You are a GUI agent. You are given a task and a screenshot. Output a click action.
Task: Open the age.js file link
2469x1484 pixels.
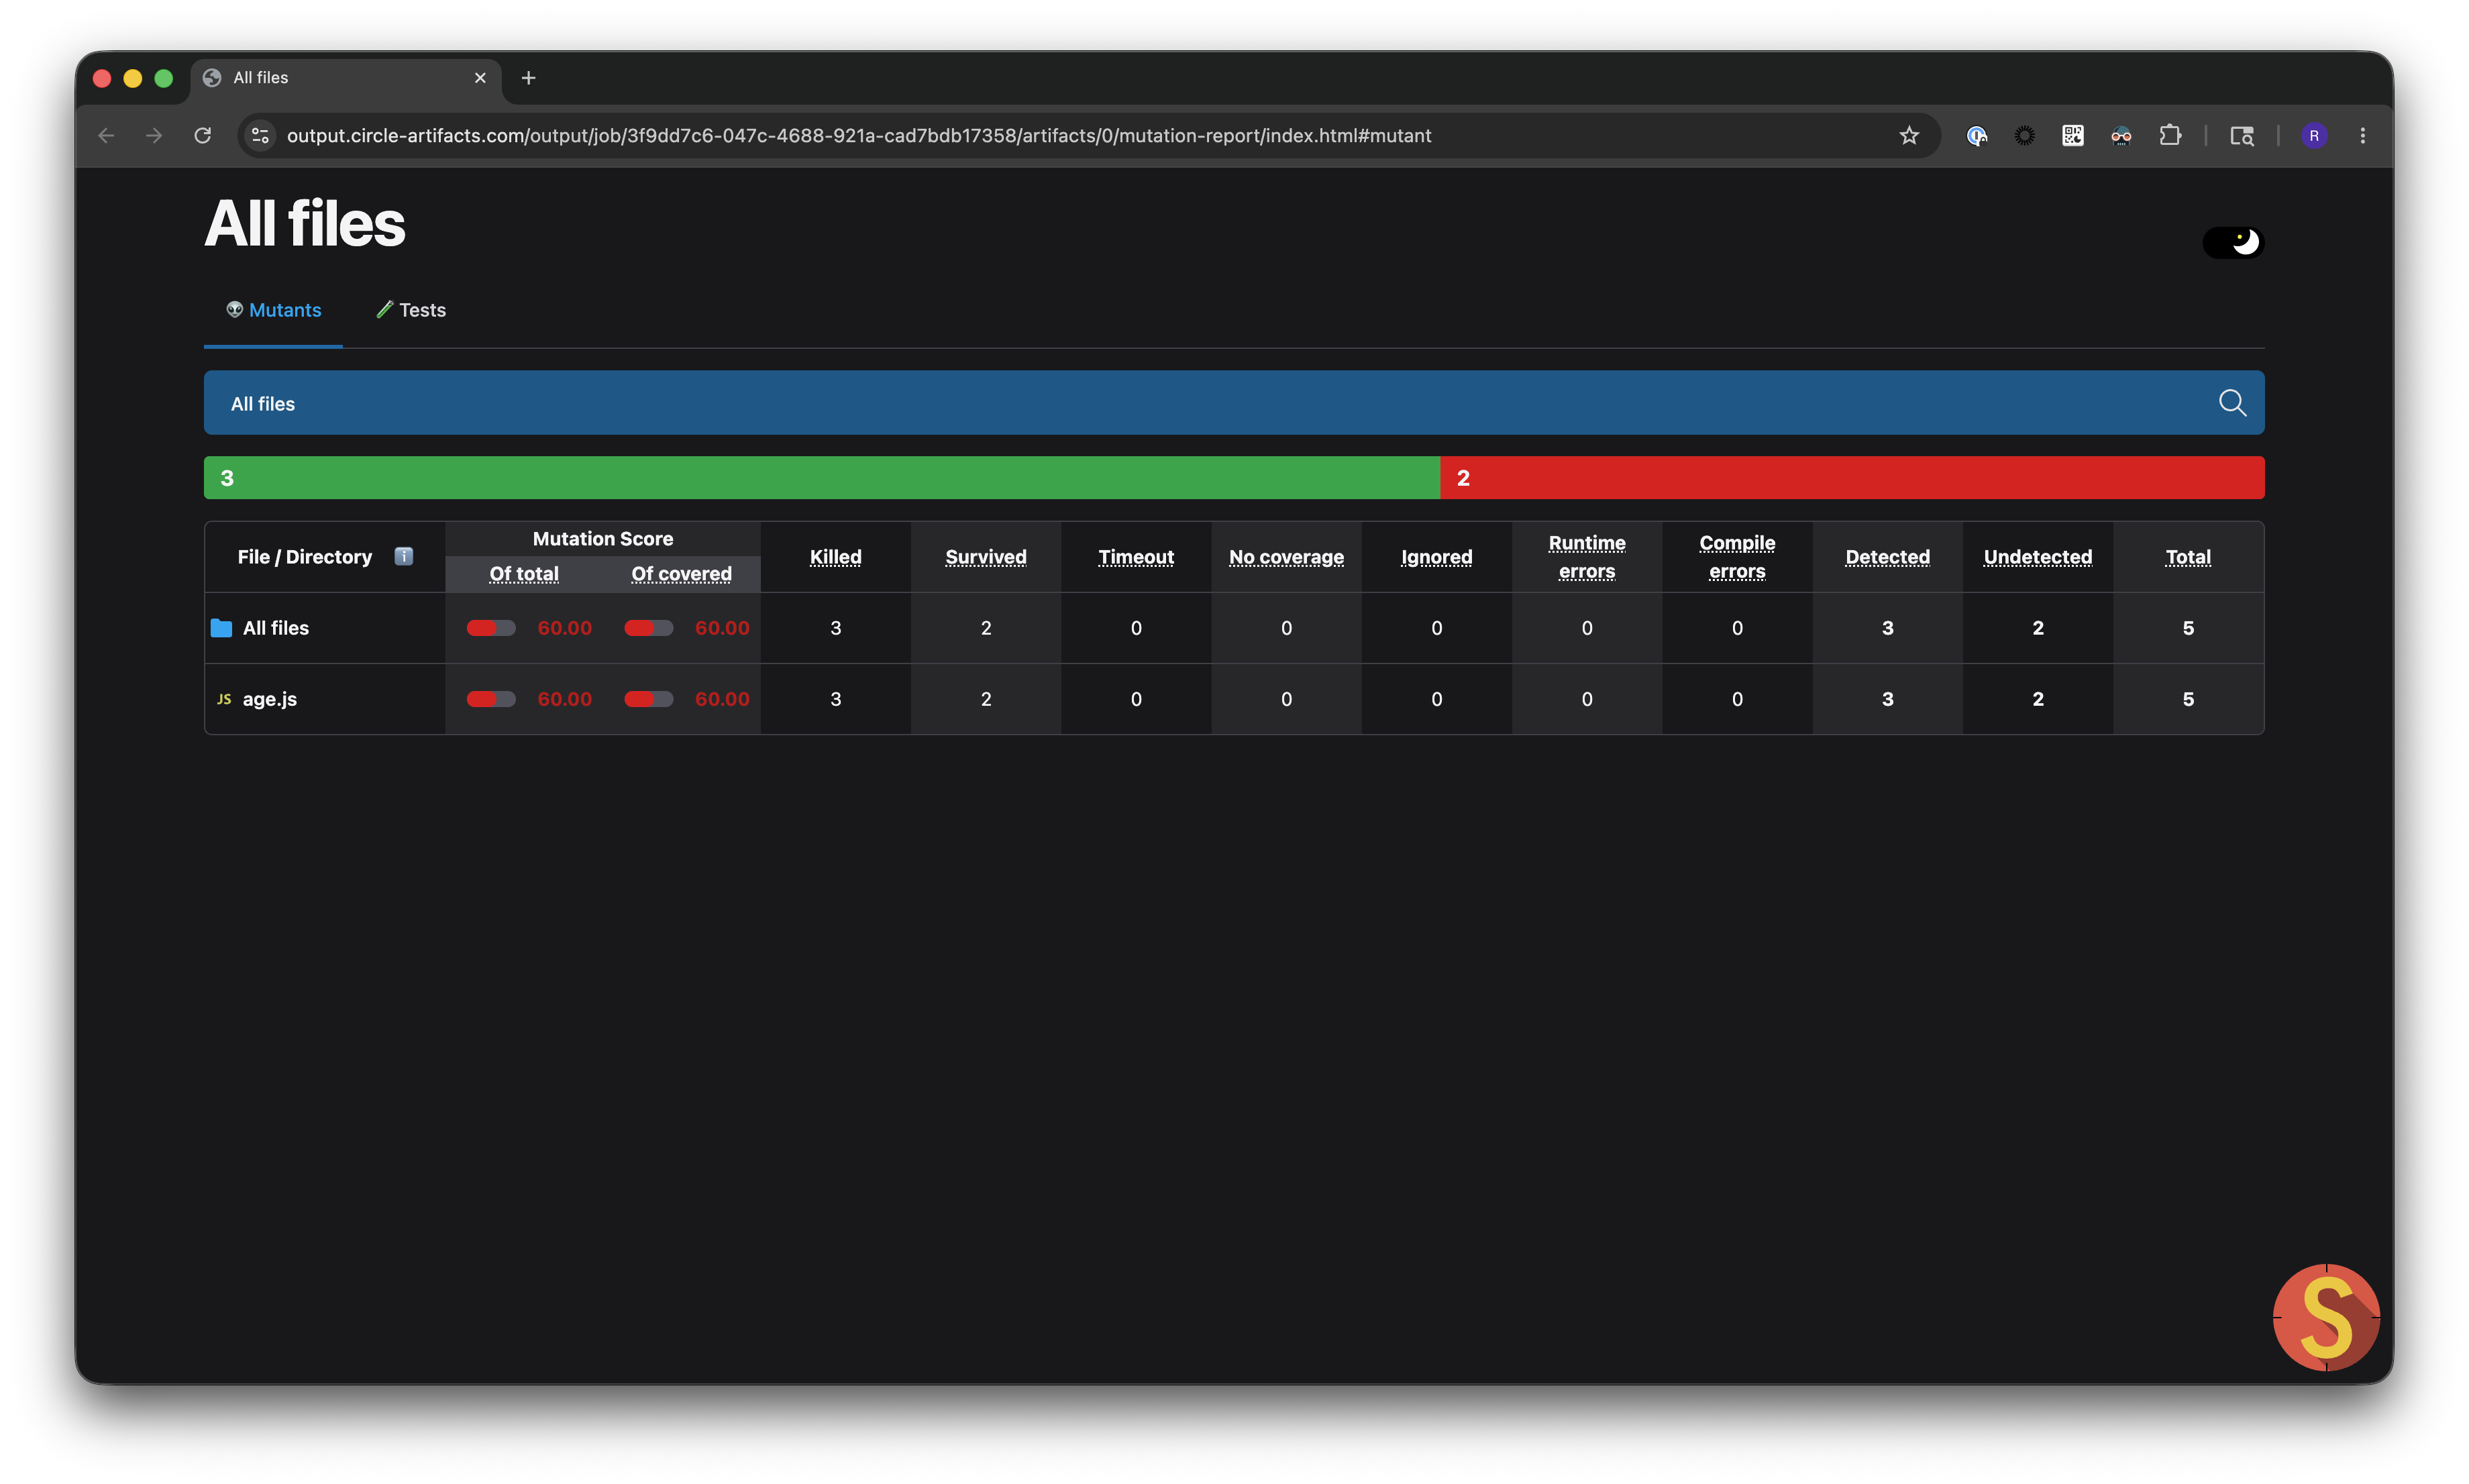coord(269,699)
